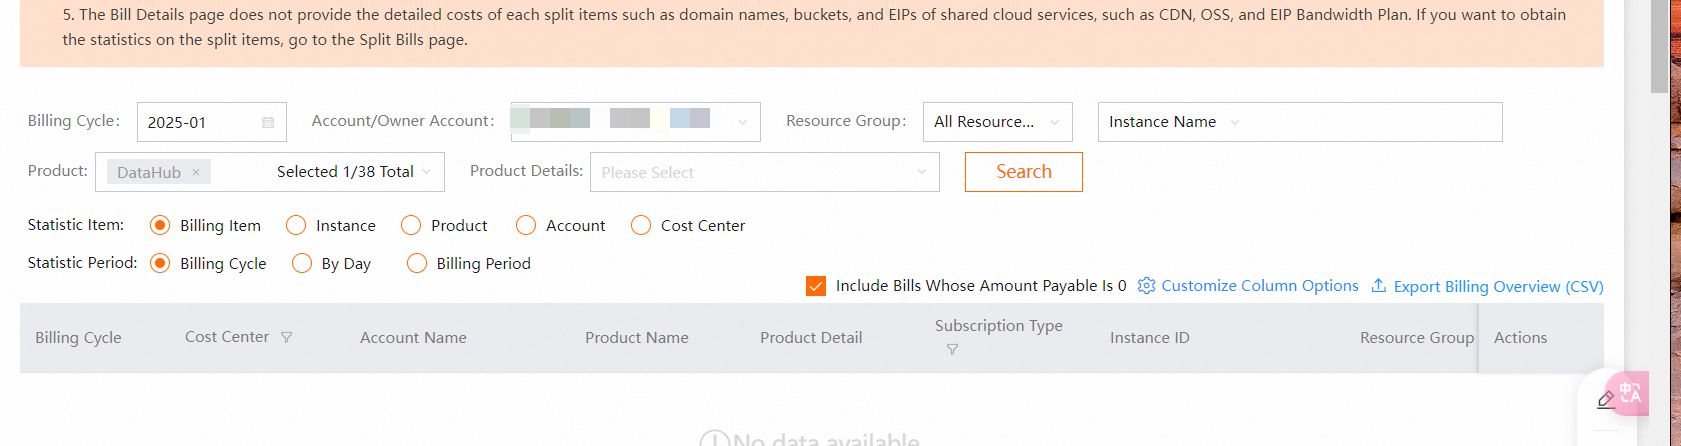
Task: Open Export Billing Overview (CSV) link
Action: (x=1498, y=287)
